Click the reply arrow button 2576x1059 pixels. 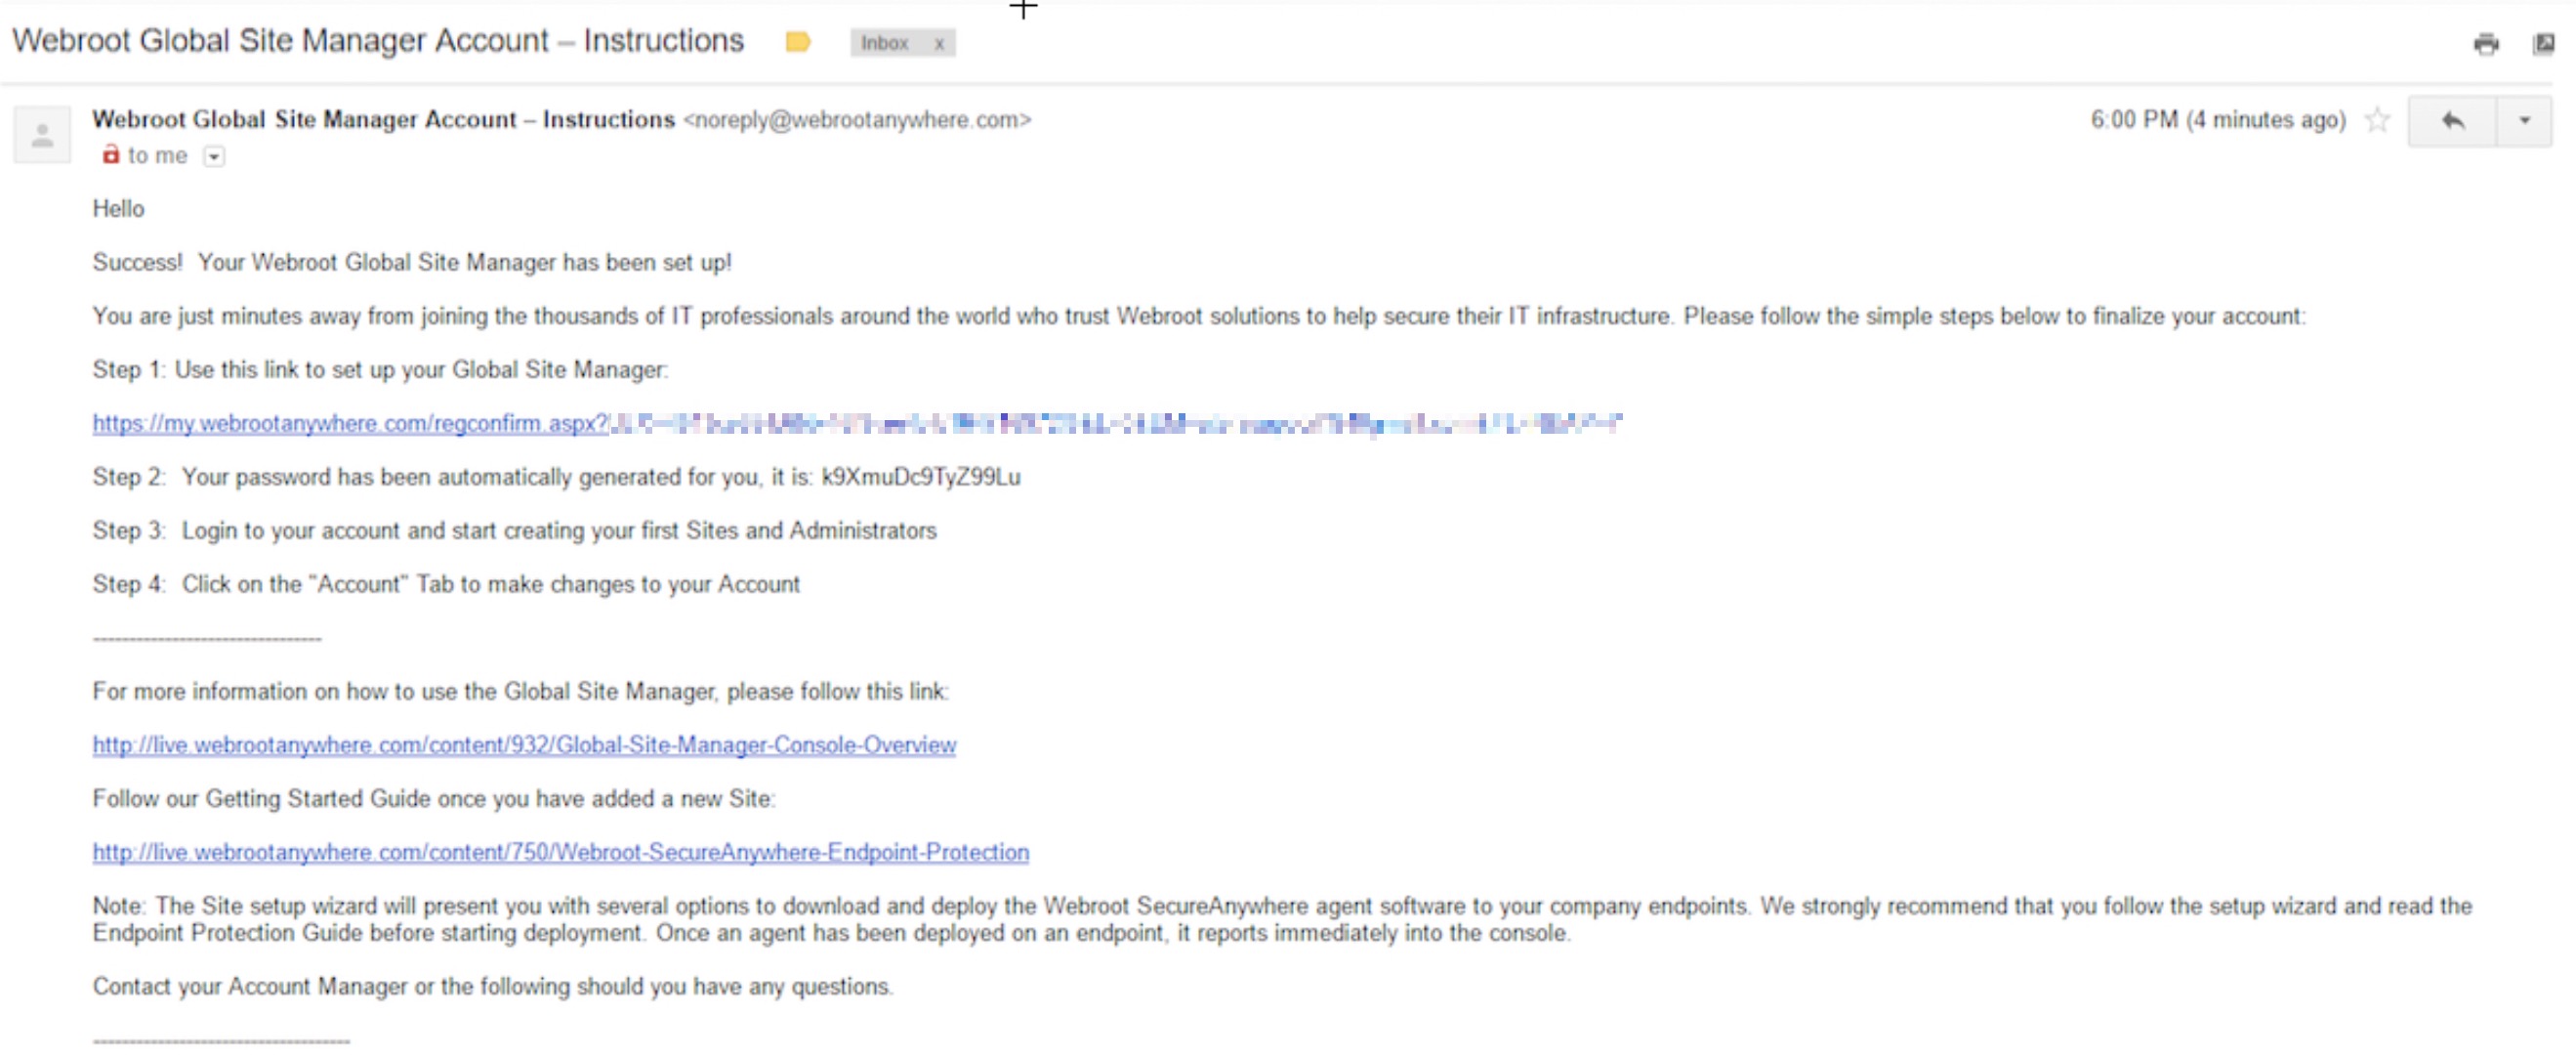(x=2452, y=121)
